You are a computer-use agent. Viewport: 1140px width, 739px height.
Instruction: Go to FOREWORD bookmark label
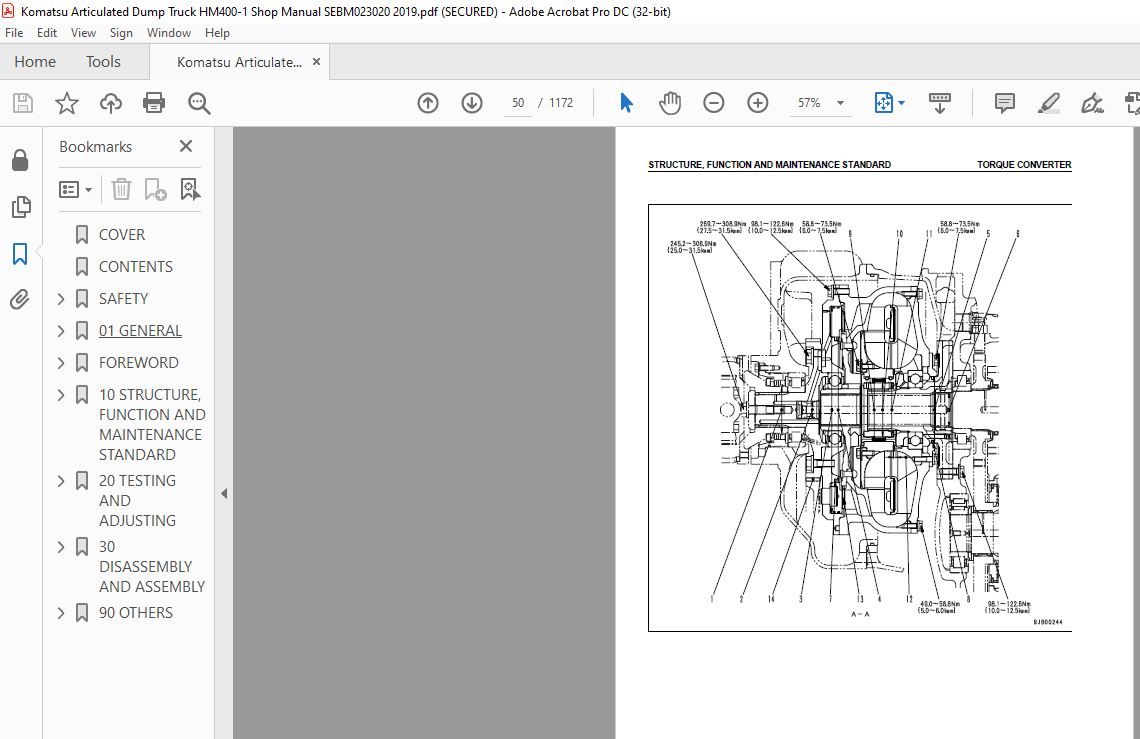point(139,363)
